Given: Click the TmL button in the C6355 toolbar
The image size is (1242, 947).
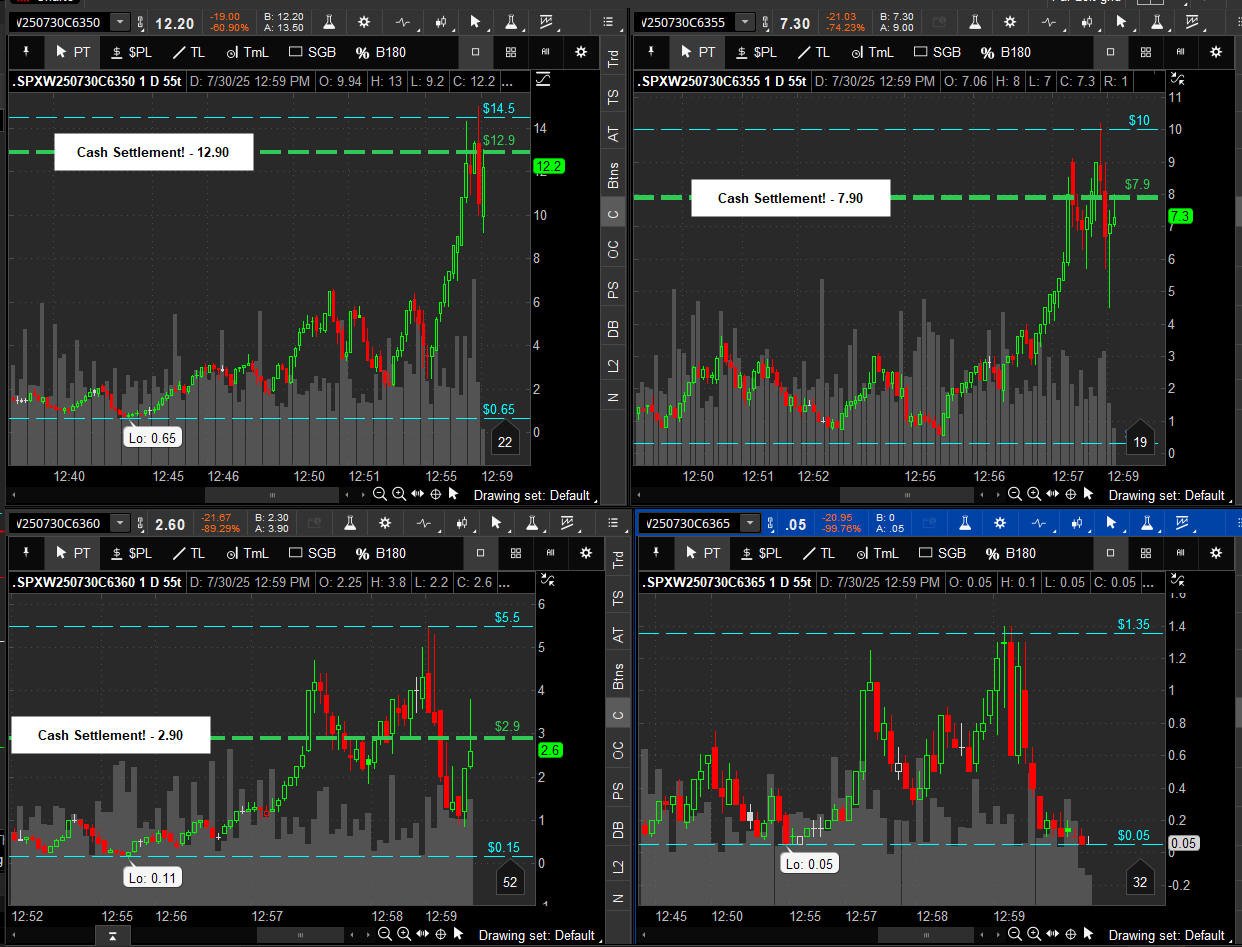Looking at the screenshot, I should [871, 52].
